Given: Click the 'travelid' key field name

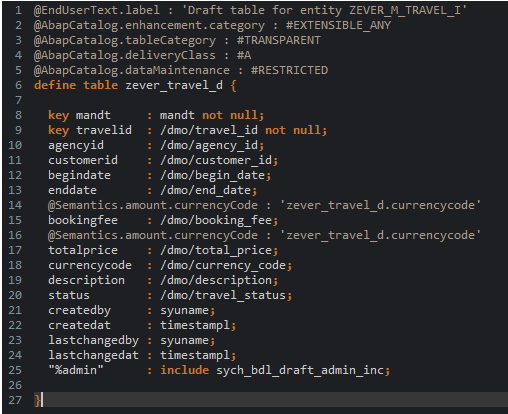Looking at the screenshot, I should 104,130.
